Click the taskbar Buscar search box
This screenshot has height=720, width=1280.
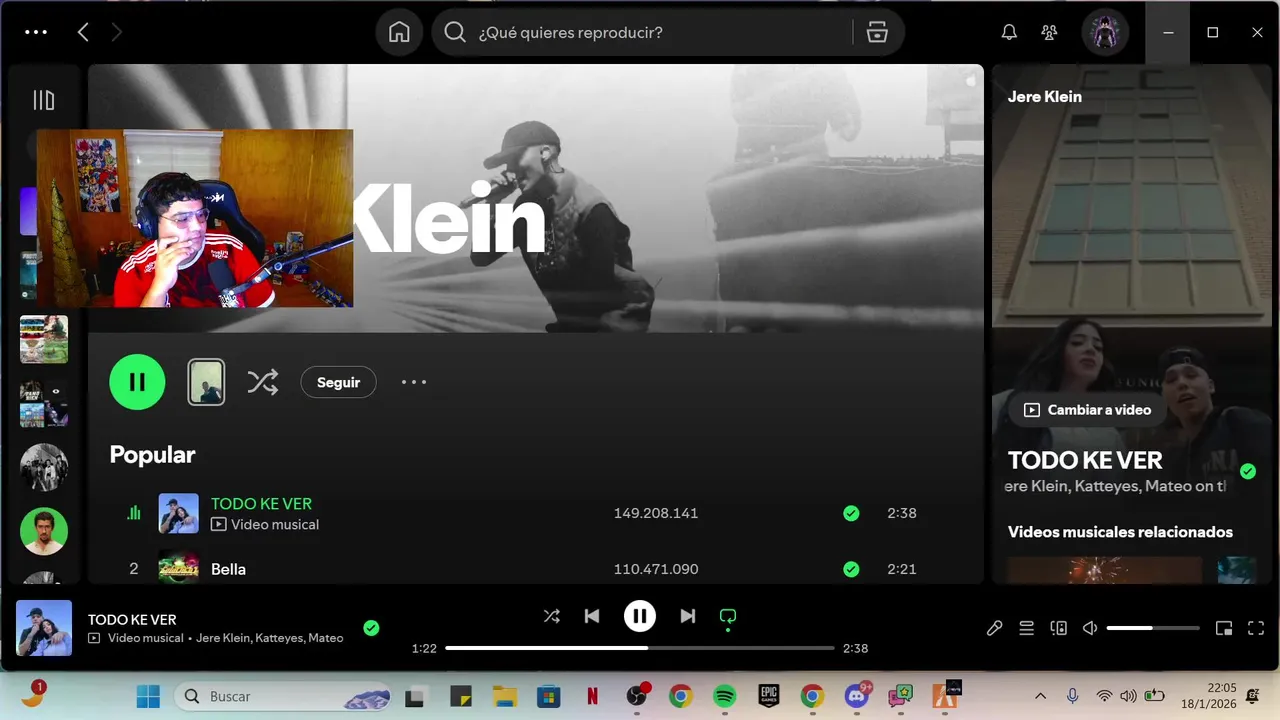(x=283, y=696)
